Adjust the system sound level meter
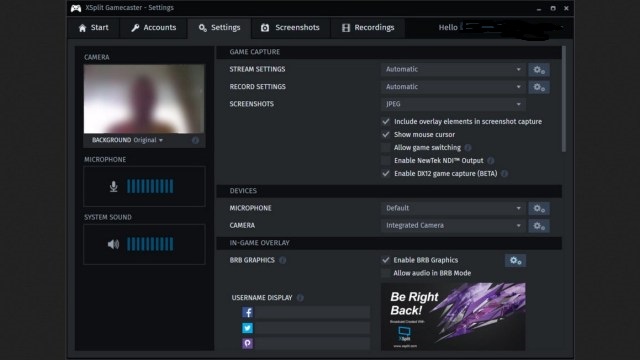The height and width of the screenshot is (360, 640). [x=150, y=244]
